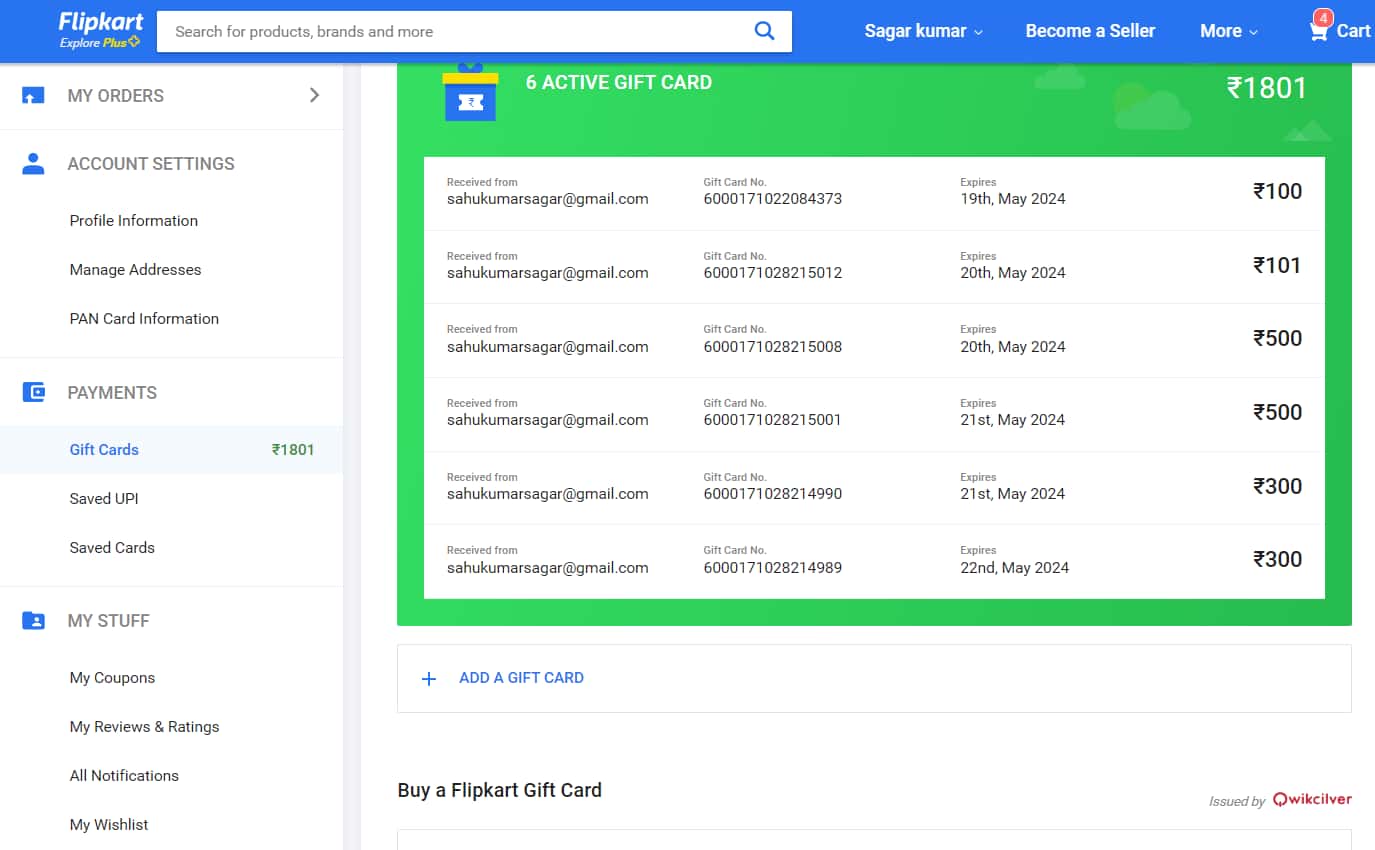Image resolution: width=1375 pixels, height=850 pixels.
Task: Click the Account Settings person icon
Action: point(33,164)
